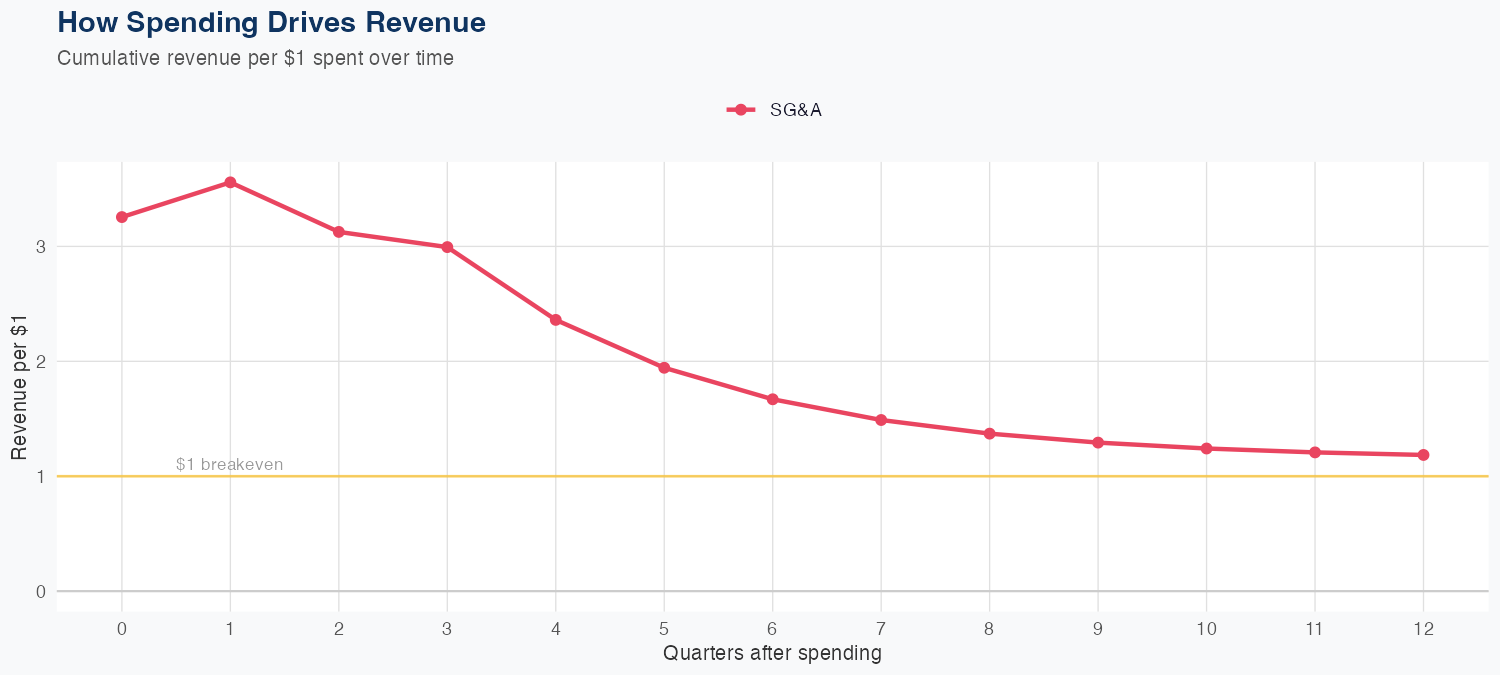This screenshot has height=675, width=1500.
Task: Click the '$1 breakeven' line label
Action: click(229, 465)
